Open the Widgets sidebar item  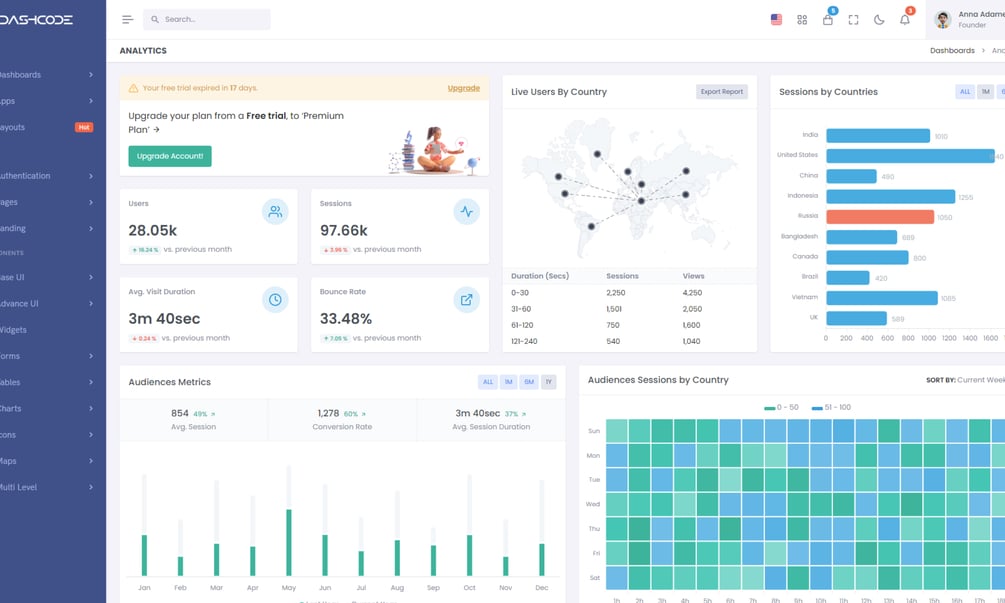(46, 330)
